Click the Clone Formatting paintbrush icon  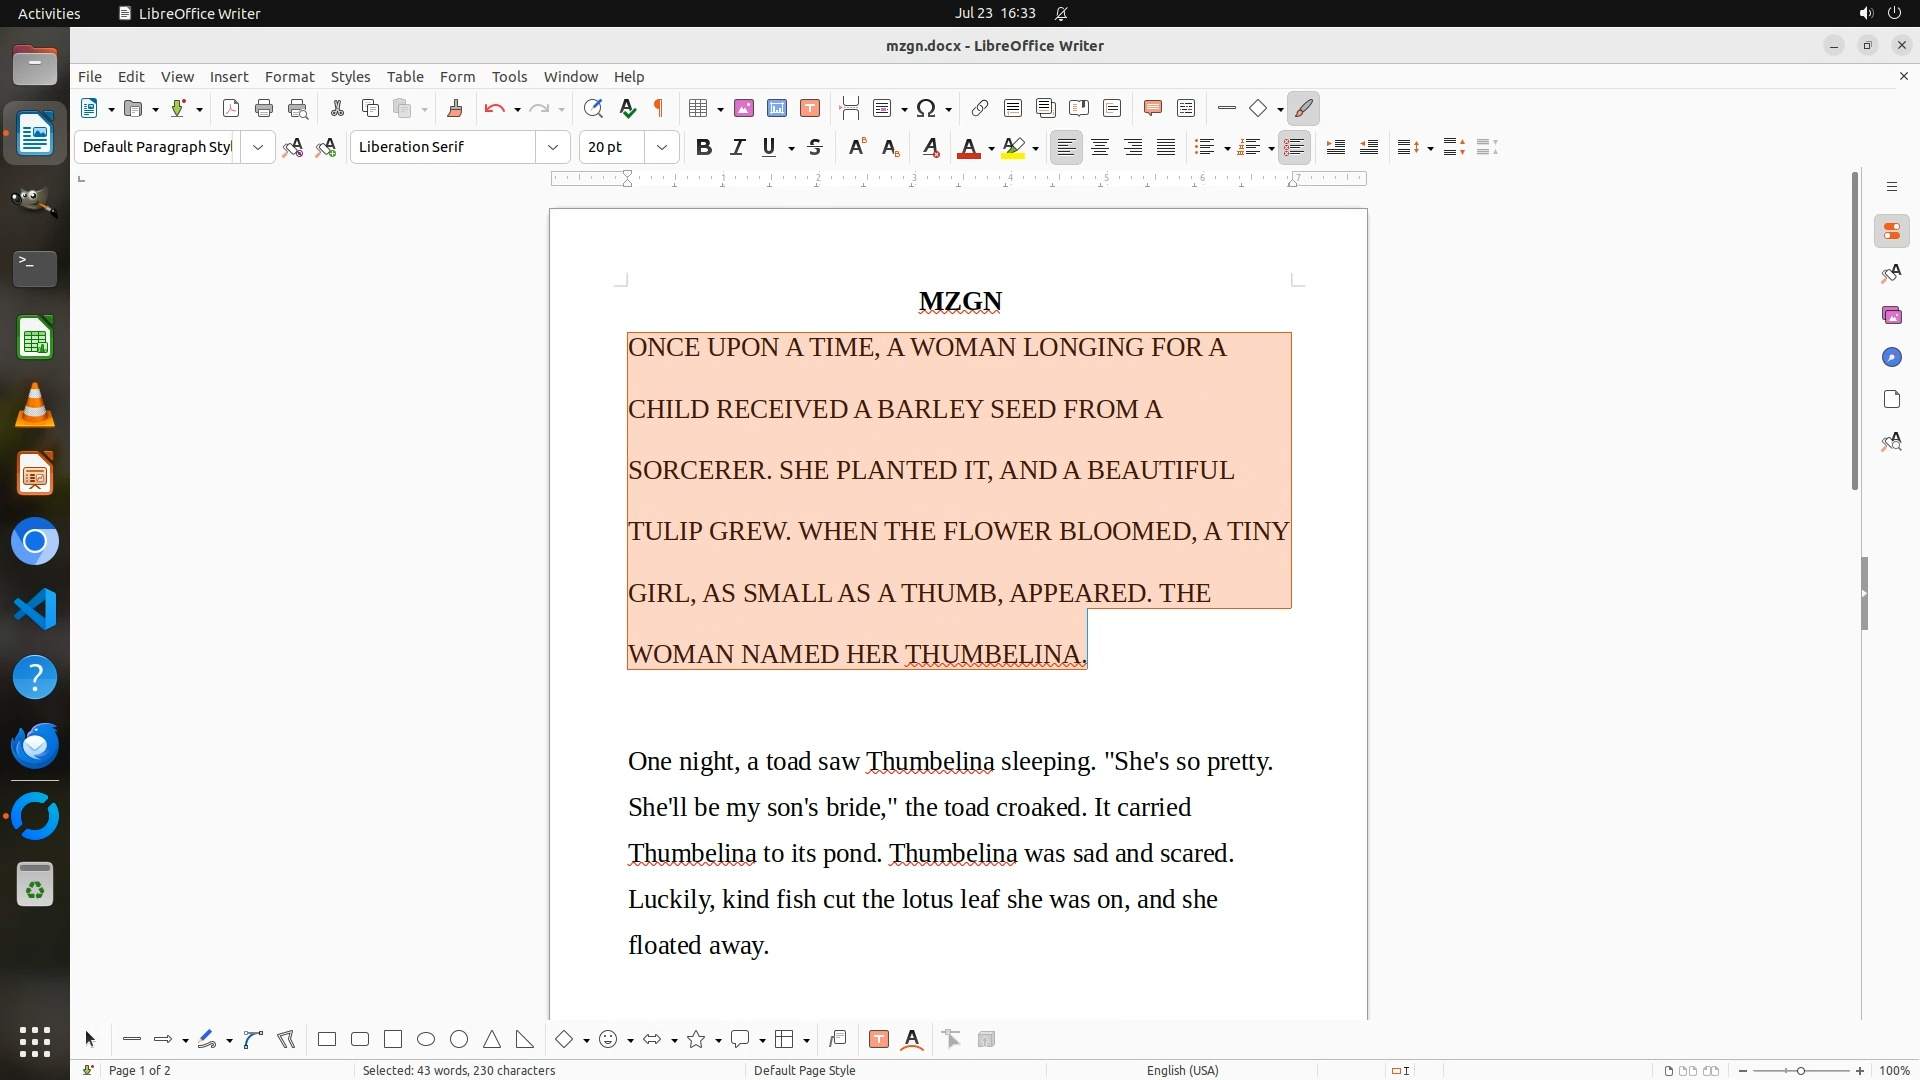tap(455, 108)
